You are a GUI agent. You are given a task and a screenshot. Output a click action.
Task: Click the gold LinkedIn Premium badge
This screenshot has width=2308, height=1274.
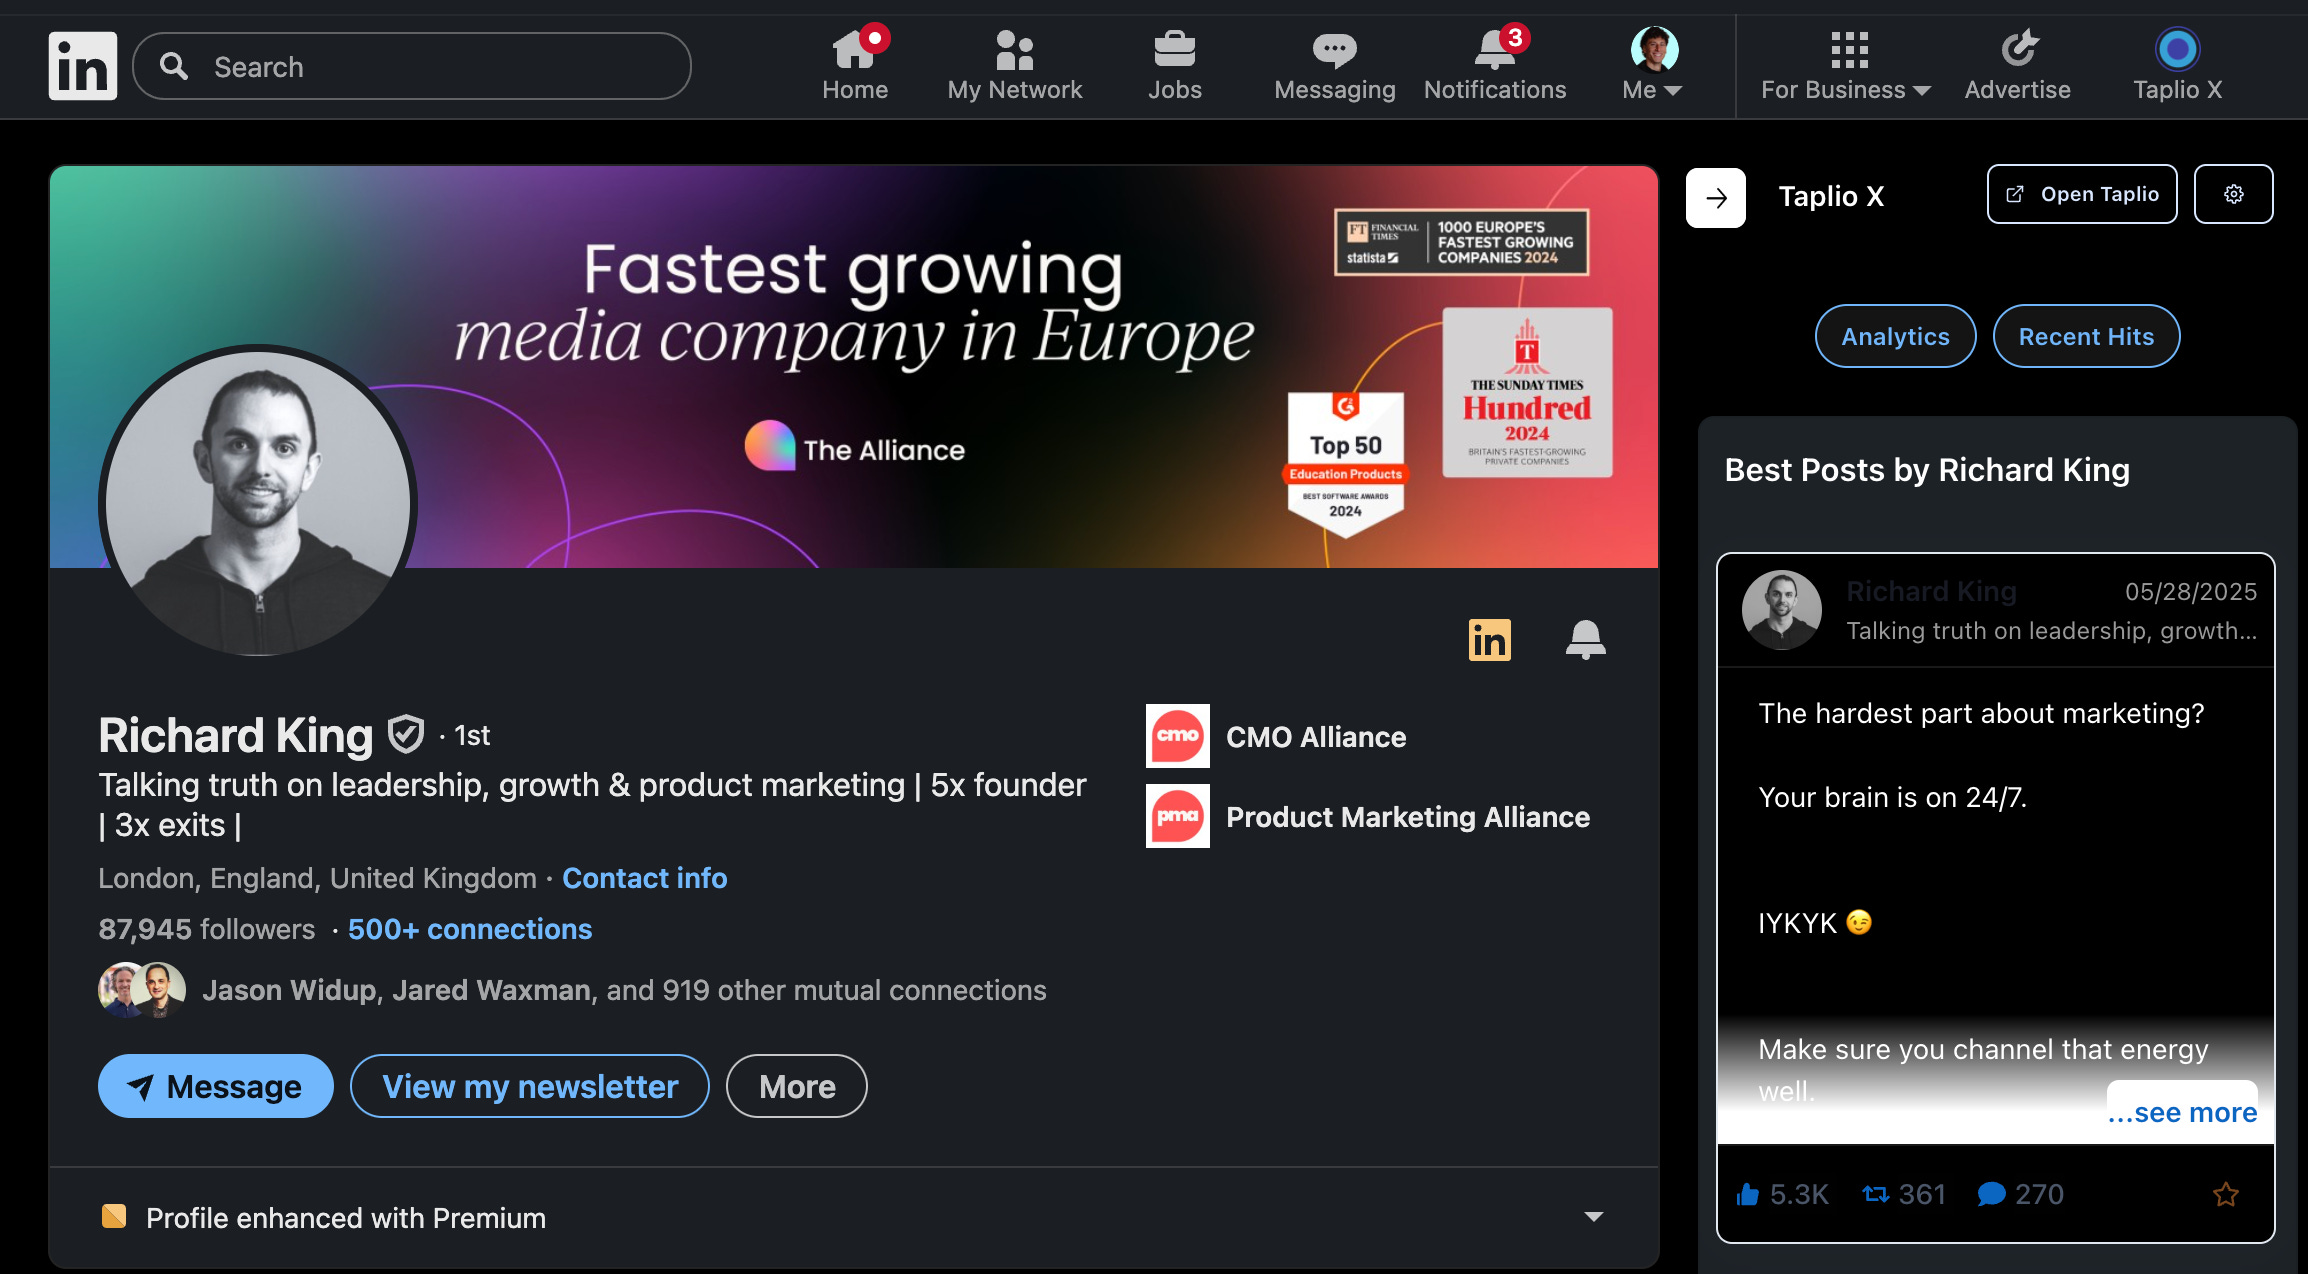(x=1489, y=640)
